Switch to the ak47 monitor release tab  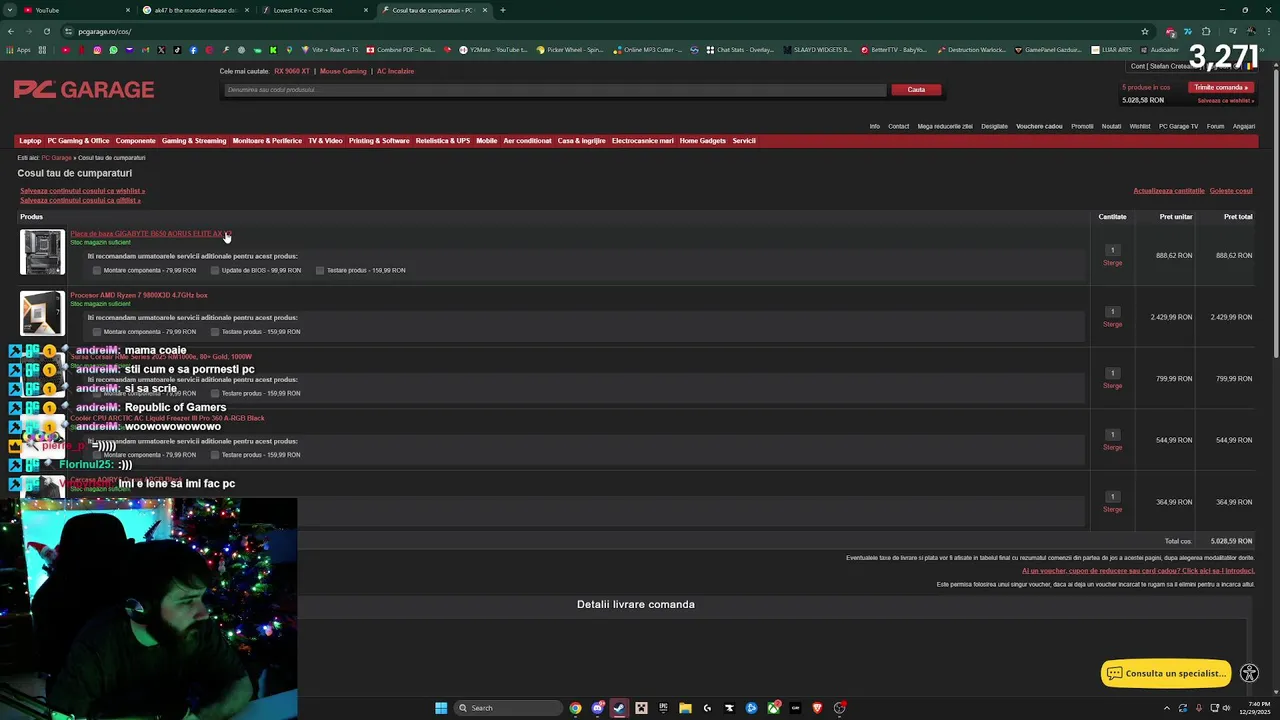click(x=195, y=10)
